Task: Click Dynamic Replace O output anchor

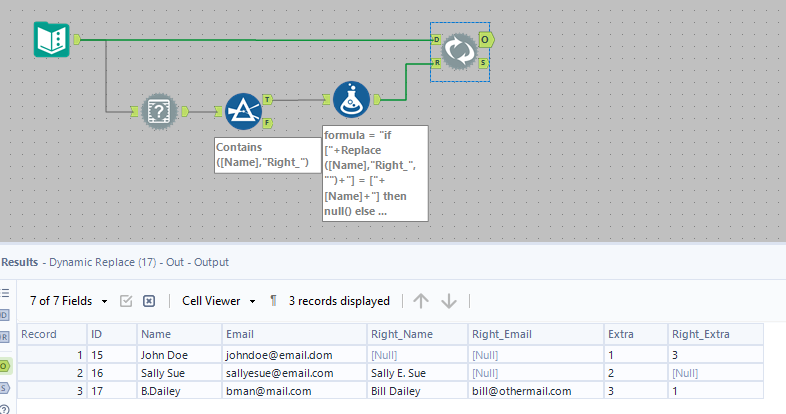Action: click(486, 40)
